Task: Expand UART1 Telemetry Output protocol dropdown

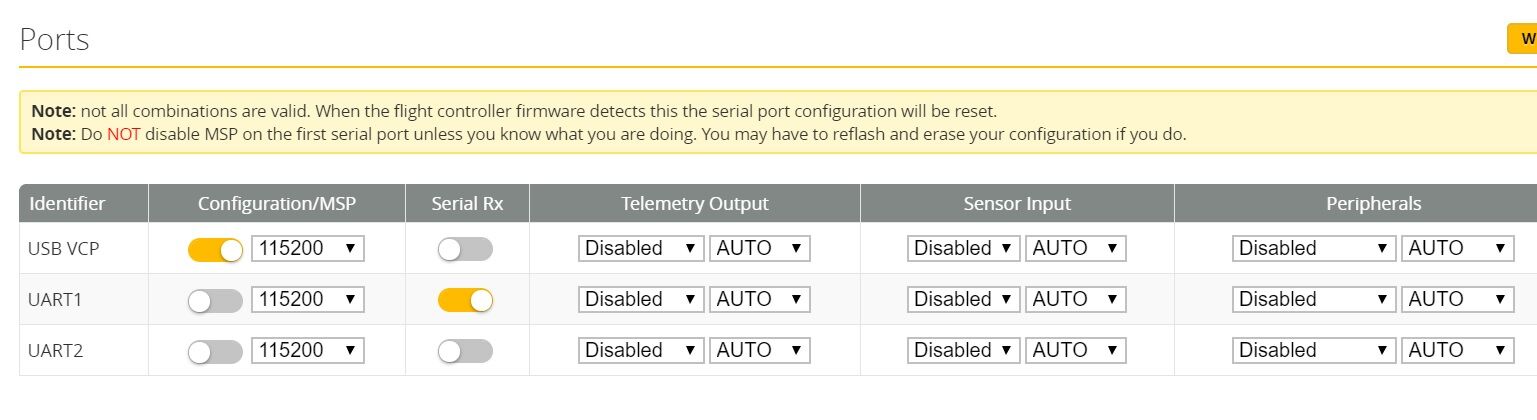Action: pos(640,300)
